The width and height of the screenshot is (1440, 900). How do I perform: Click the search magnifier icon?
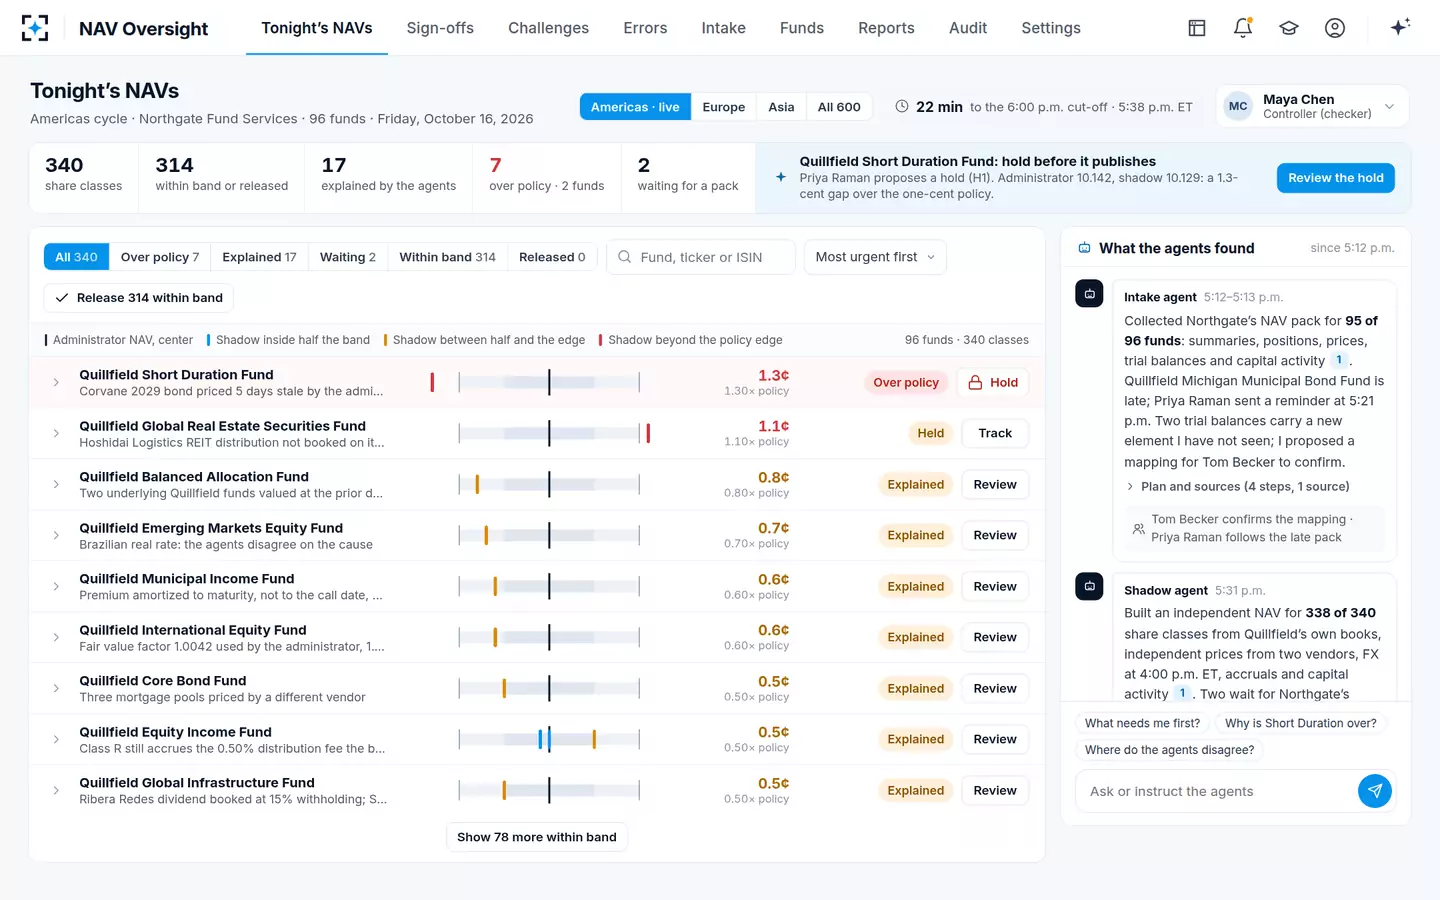click(625, 257)
